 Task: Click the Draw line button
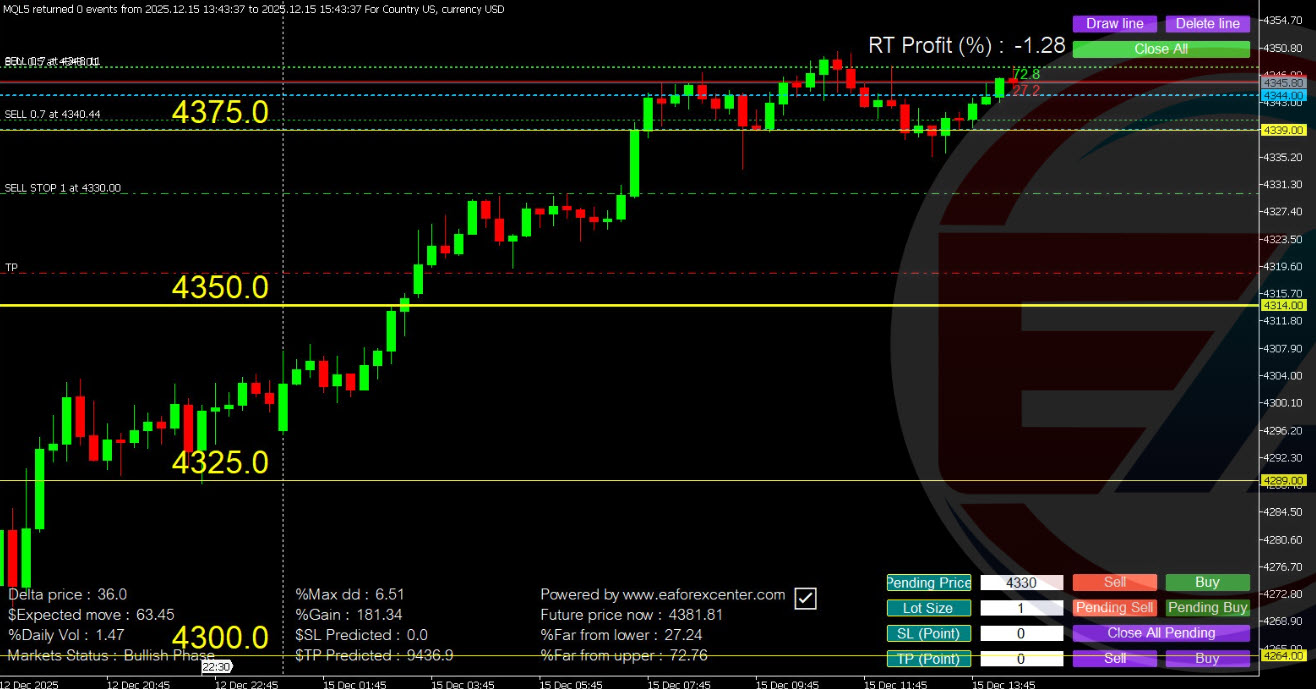pyautogui.click(x=1114, y=23)
